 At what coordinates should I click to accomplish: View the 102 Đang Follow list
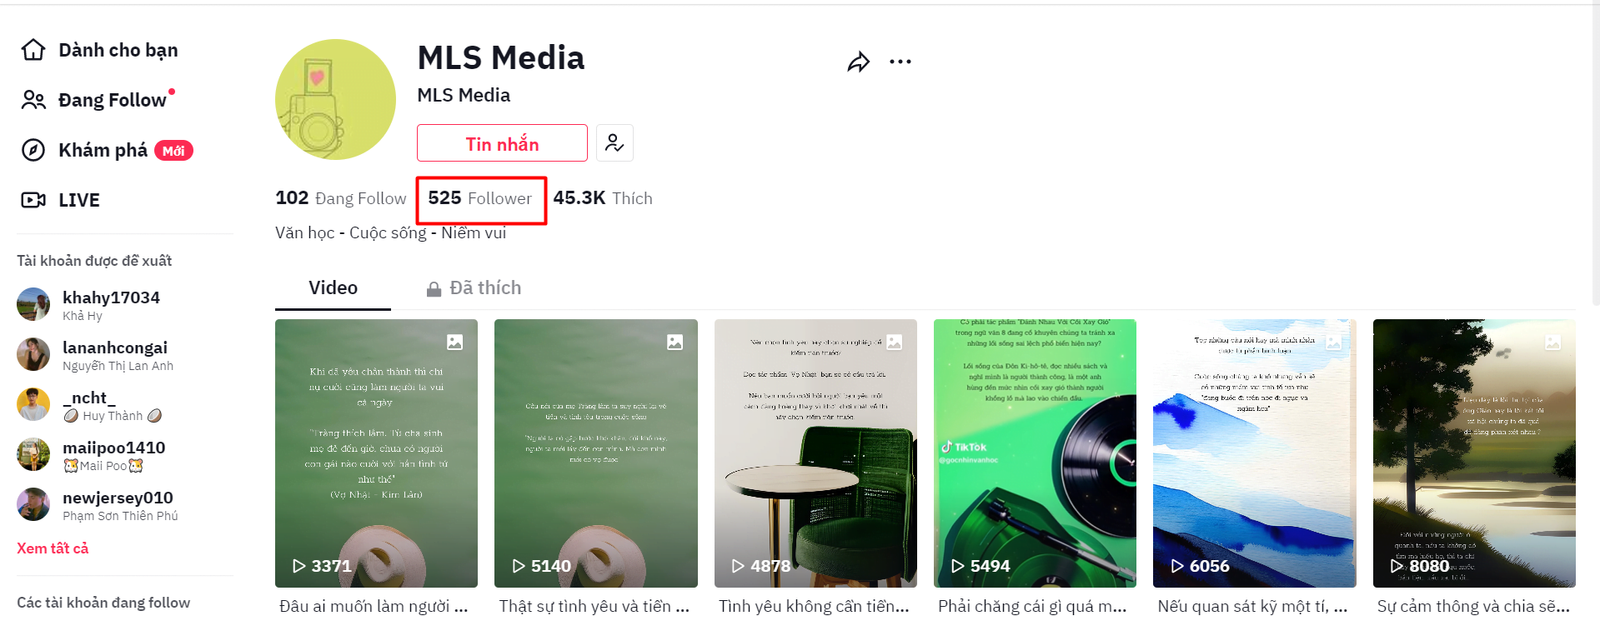tap(341, 198)
